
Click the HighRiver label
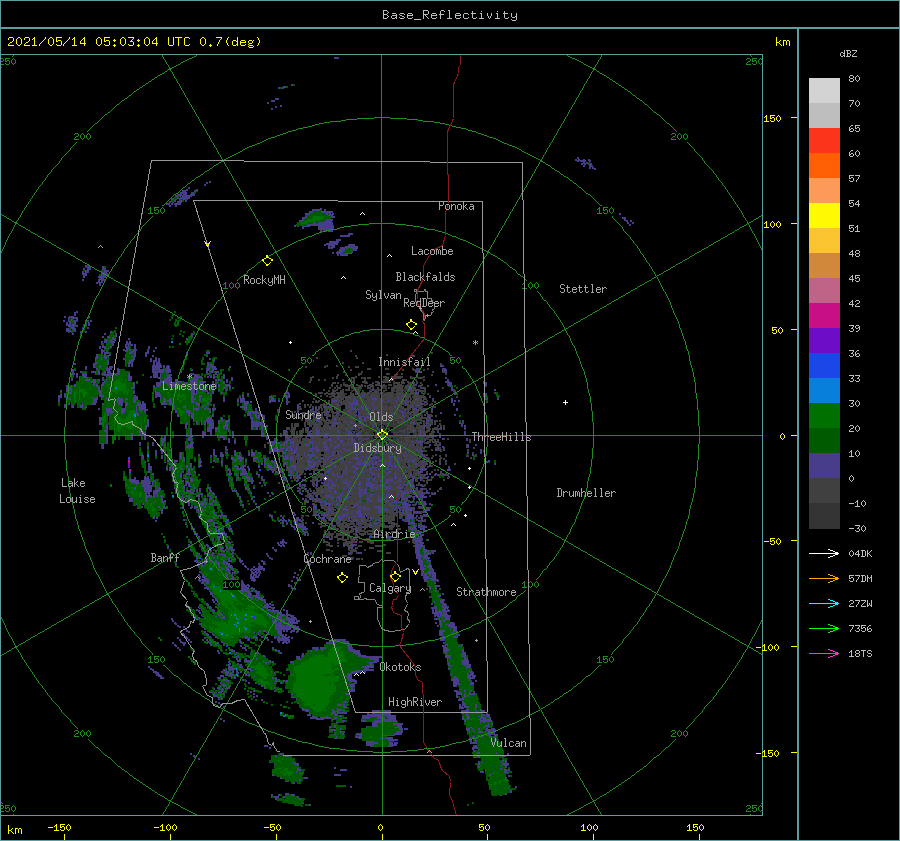click(415, 702)
